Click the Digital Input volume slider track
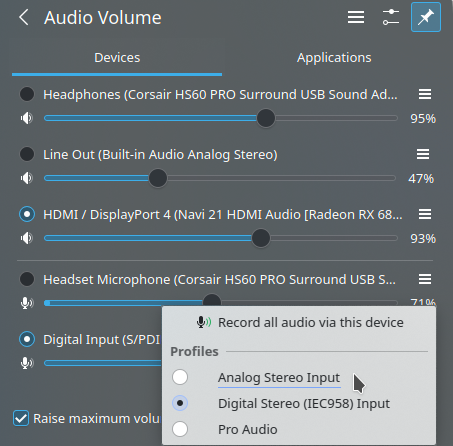The image size is (453, 446). [103, 363]
